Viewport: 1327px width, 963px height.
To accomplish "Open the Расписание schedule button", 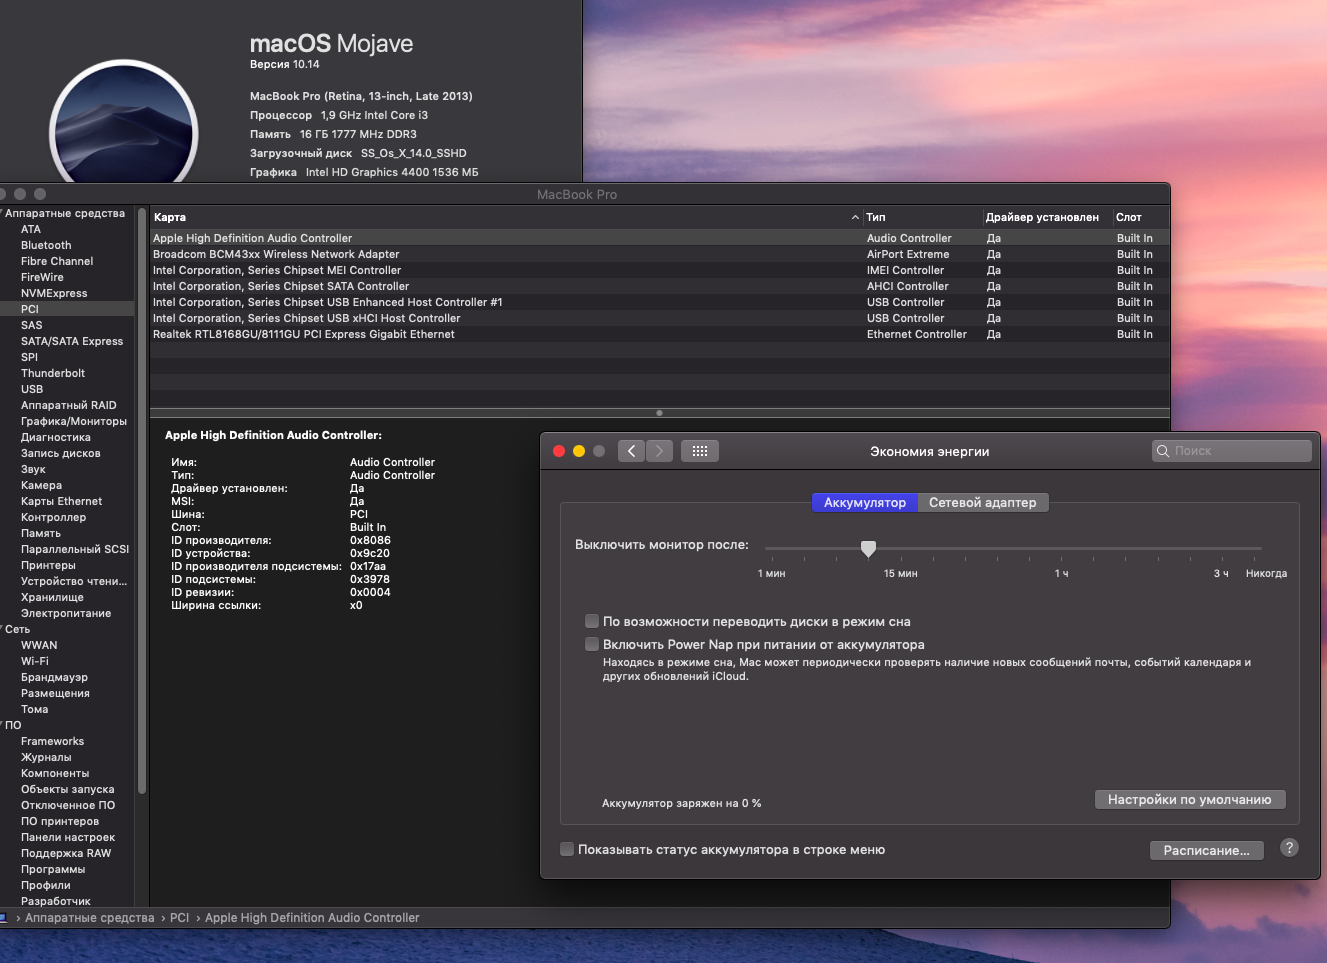I will [1206, 850].
